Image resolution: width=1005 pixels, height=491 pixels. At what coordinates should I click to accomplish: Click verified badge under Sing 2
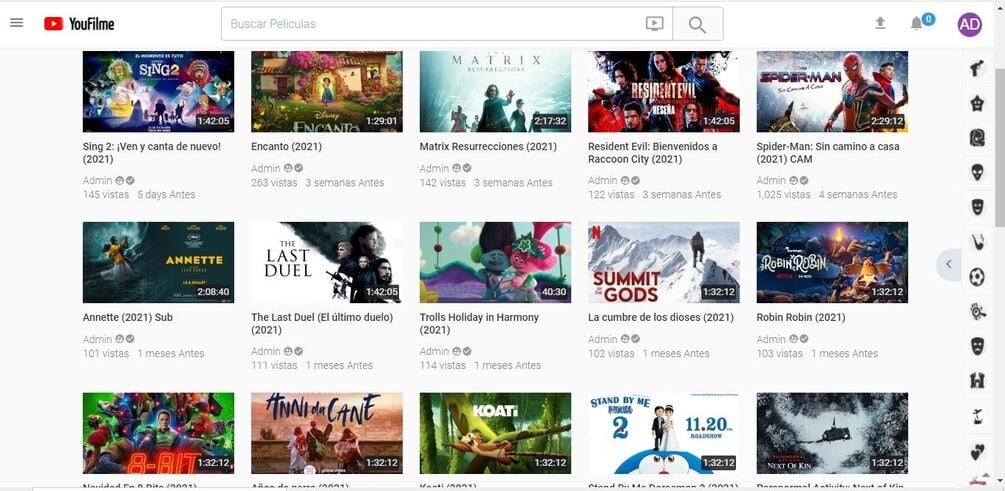point(130,181)
